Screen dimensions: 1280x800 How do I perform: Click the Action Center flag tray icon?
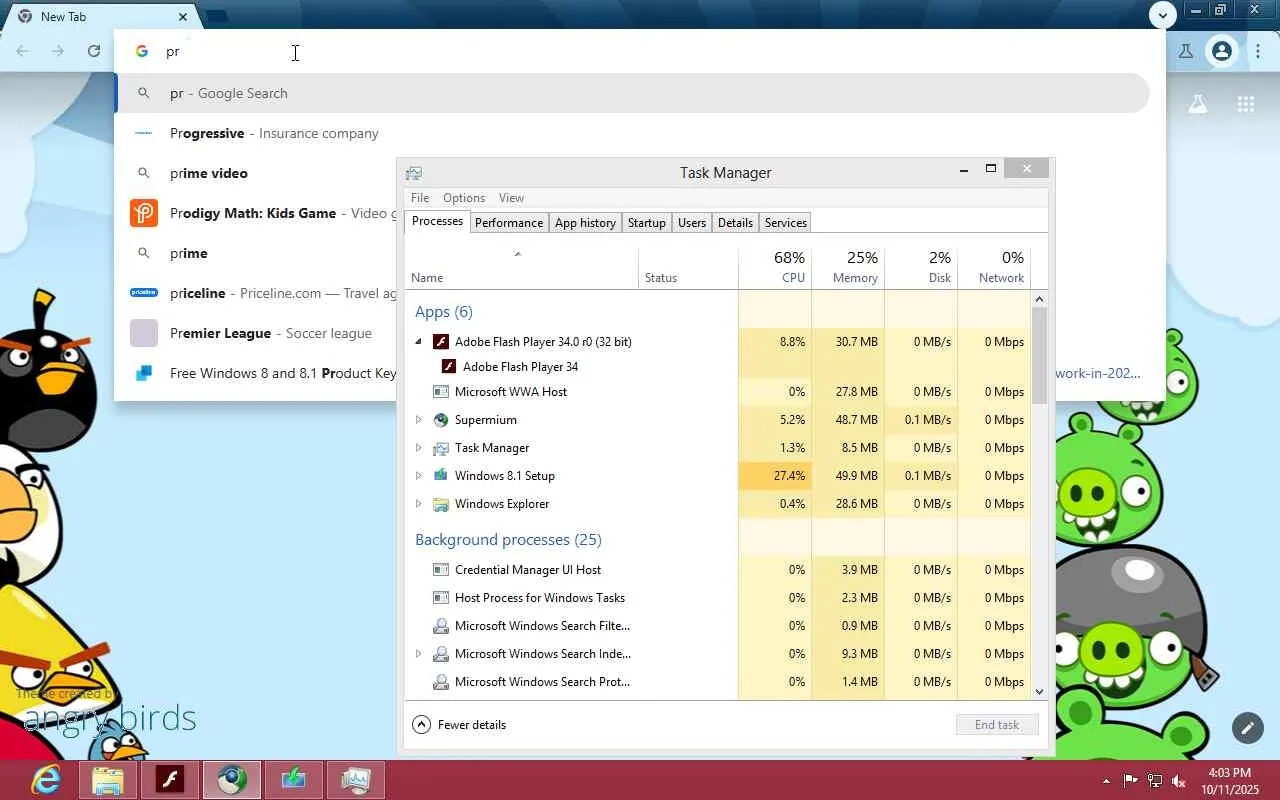(1131, 781)
